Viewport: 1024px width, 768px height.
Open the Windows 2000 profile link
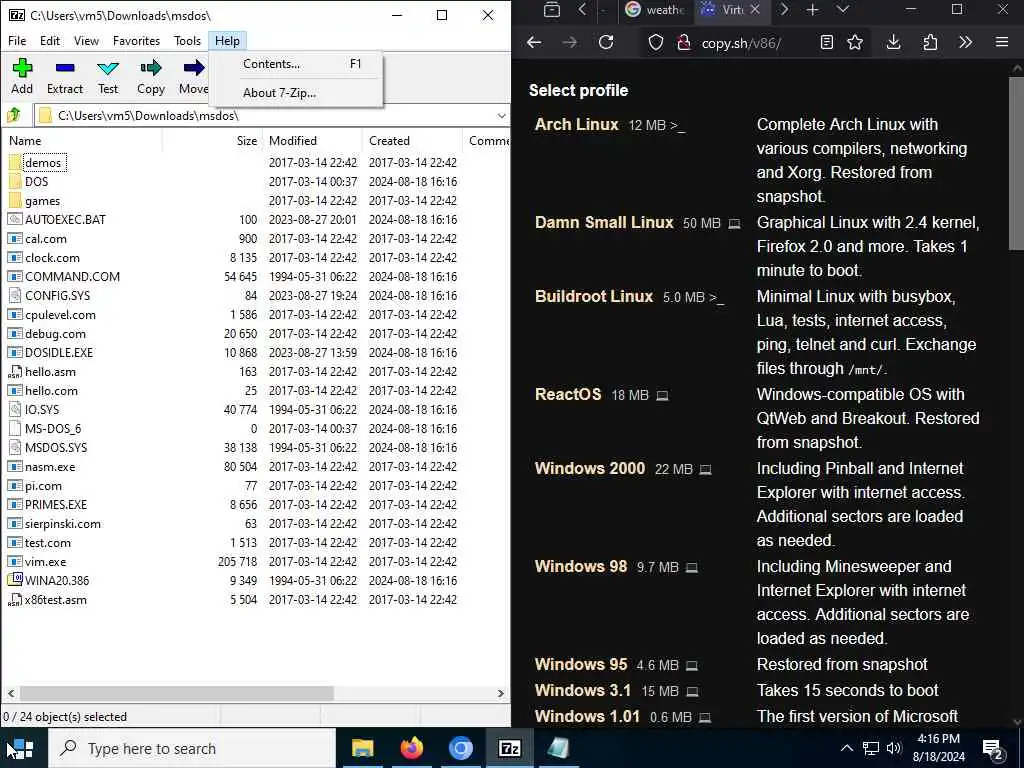[x=589, y=468]
